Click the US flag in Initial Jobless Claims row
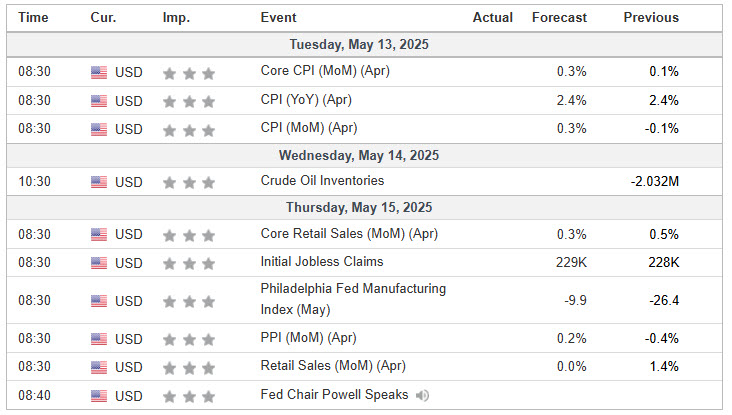732x415 pixels. pos(99,263)
